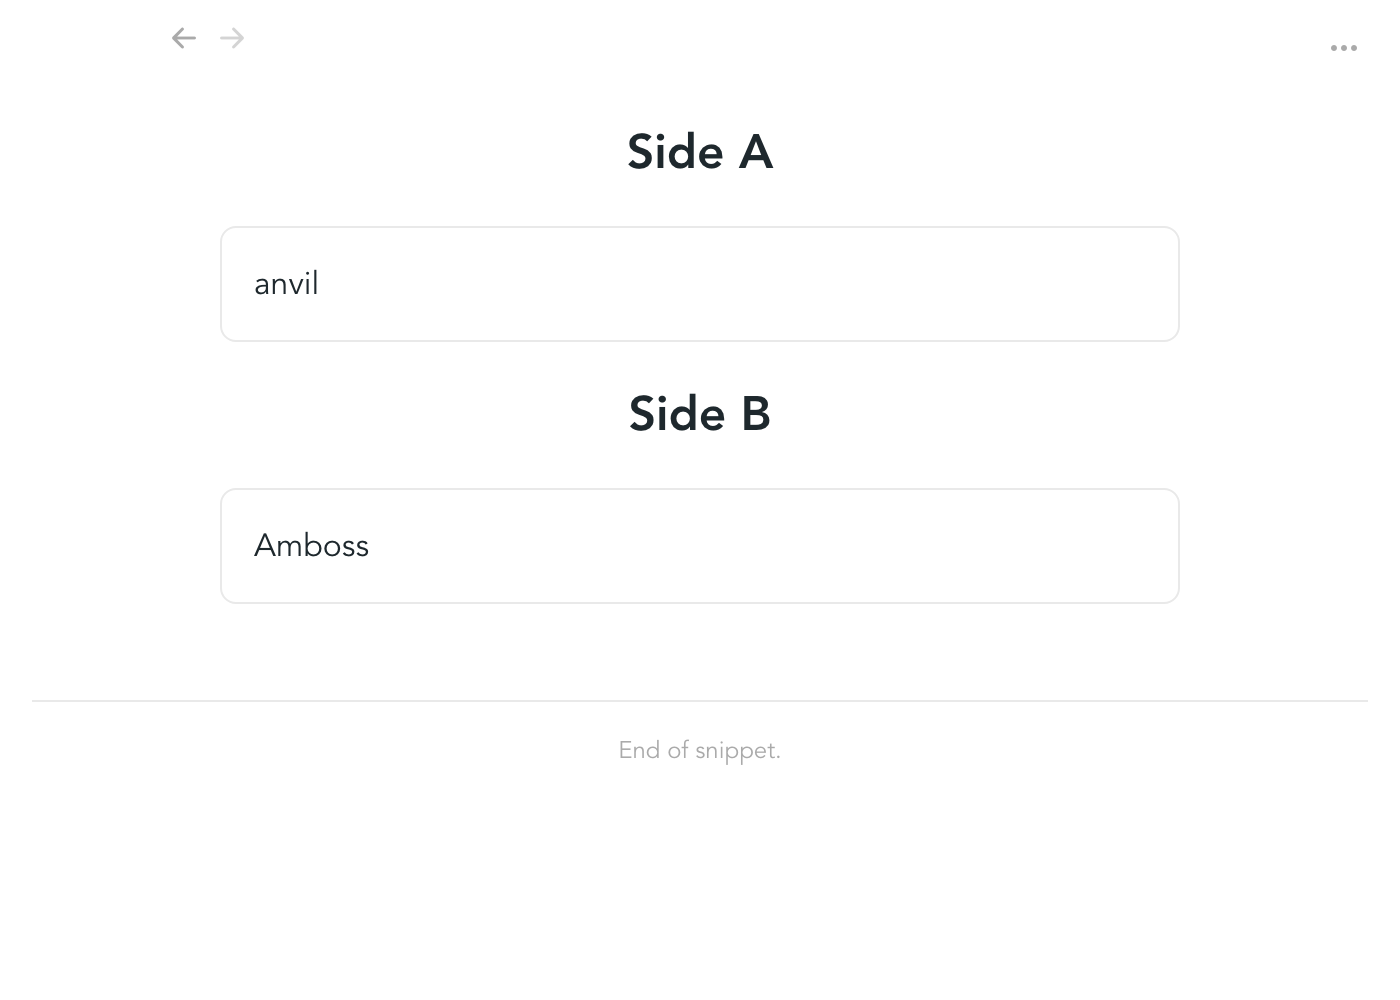Image resolution: width=1400 pixels, height=1000 pixels.
Task: Place cursor in the field containing Amboss
Action: (x=700, y=546)
